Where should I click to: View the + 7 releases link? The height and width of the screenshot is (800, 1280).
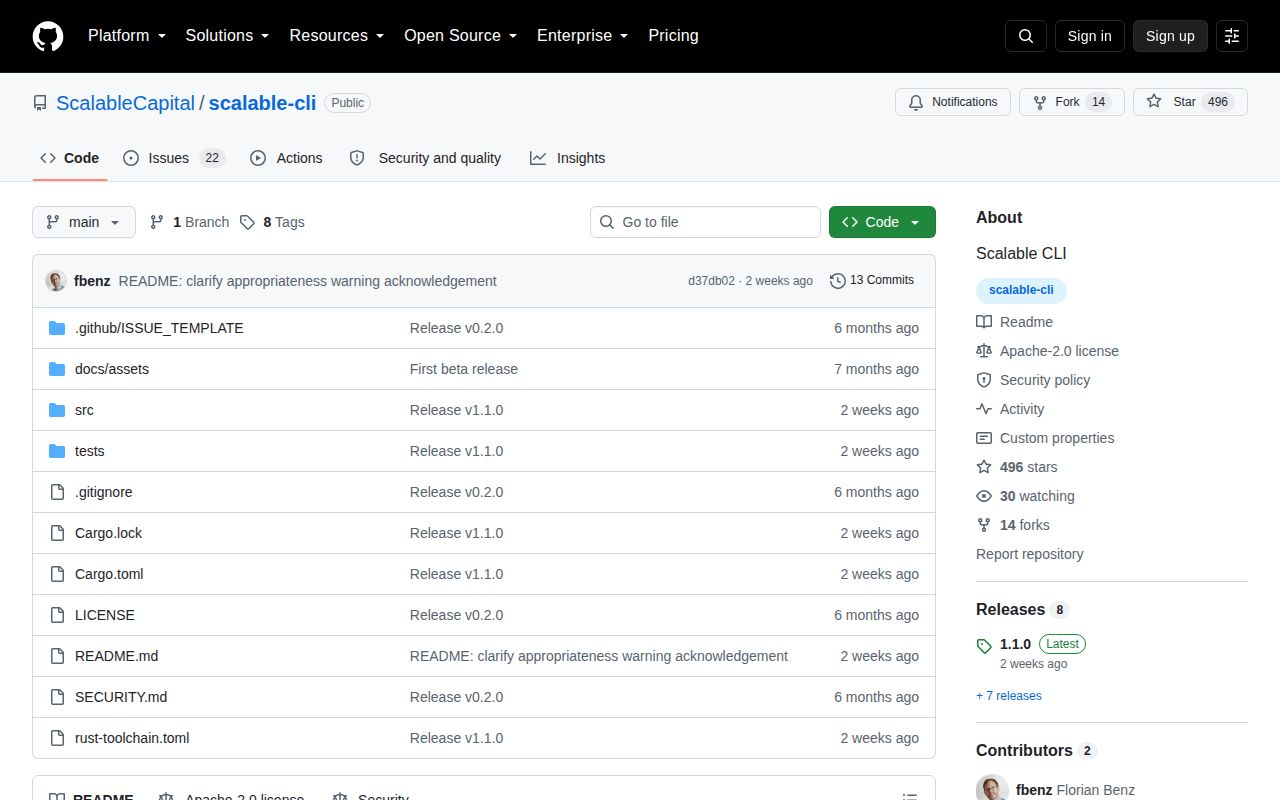(x=1009, y=696)
